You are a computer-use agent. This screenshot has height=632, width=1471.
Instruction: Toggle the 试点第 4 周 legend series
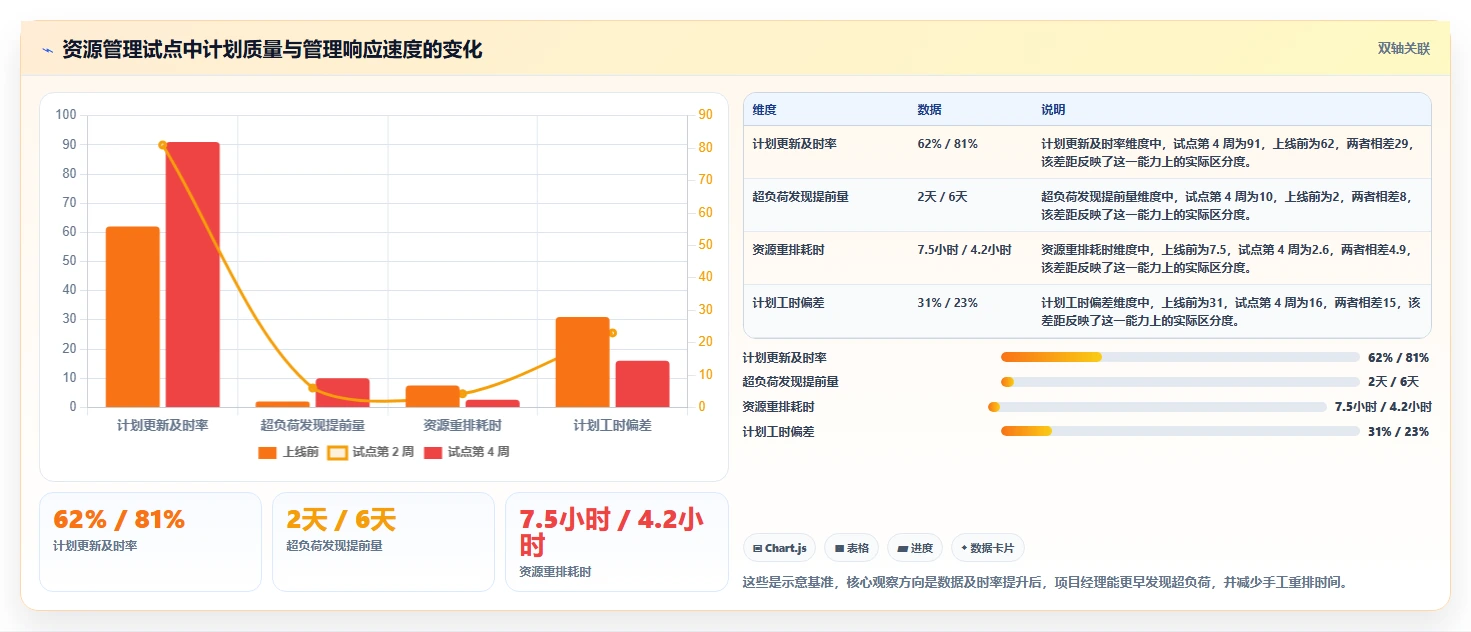(x=467, y=452)
